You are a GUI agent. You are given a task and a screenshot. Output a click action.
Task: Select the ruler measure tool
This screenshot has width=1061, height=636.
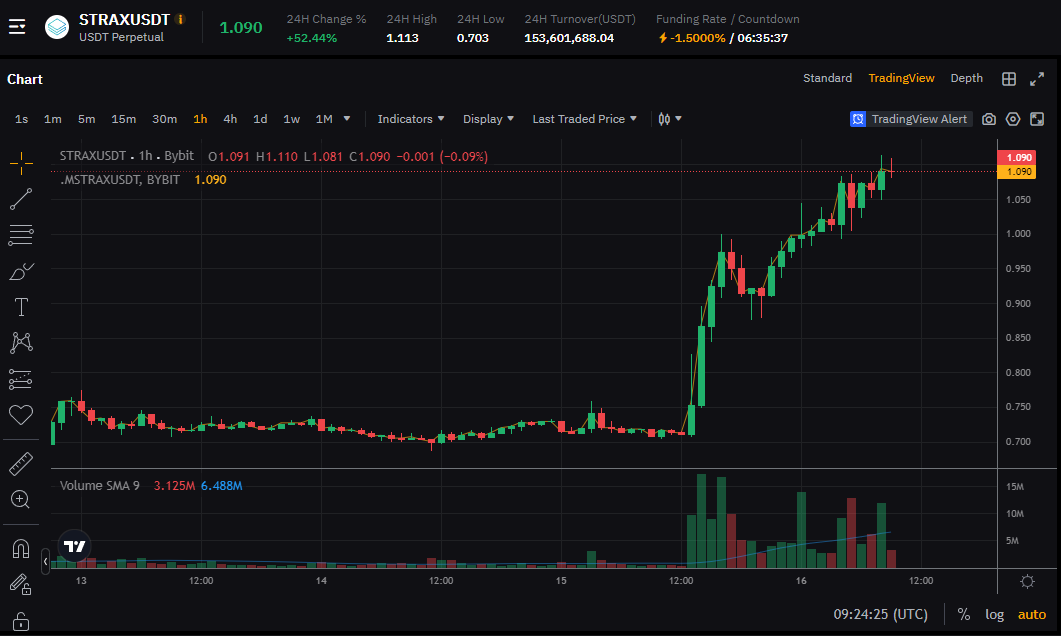21,463
